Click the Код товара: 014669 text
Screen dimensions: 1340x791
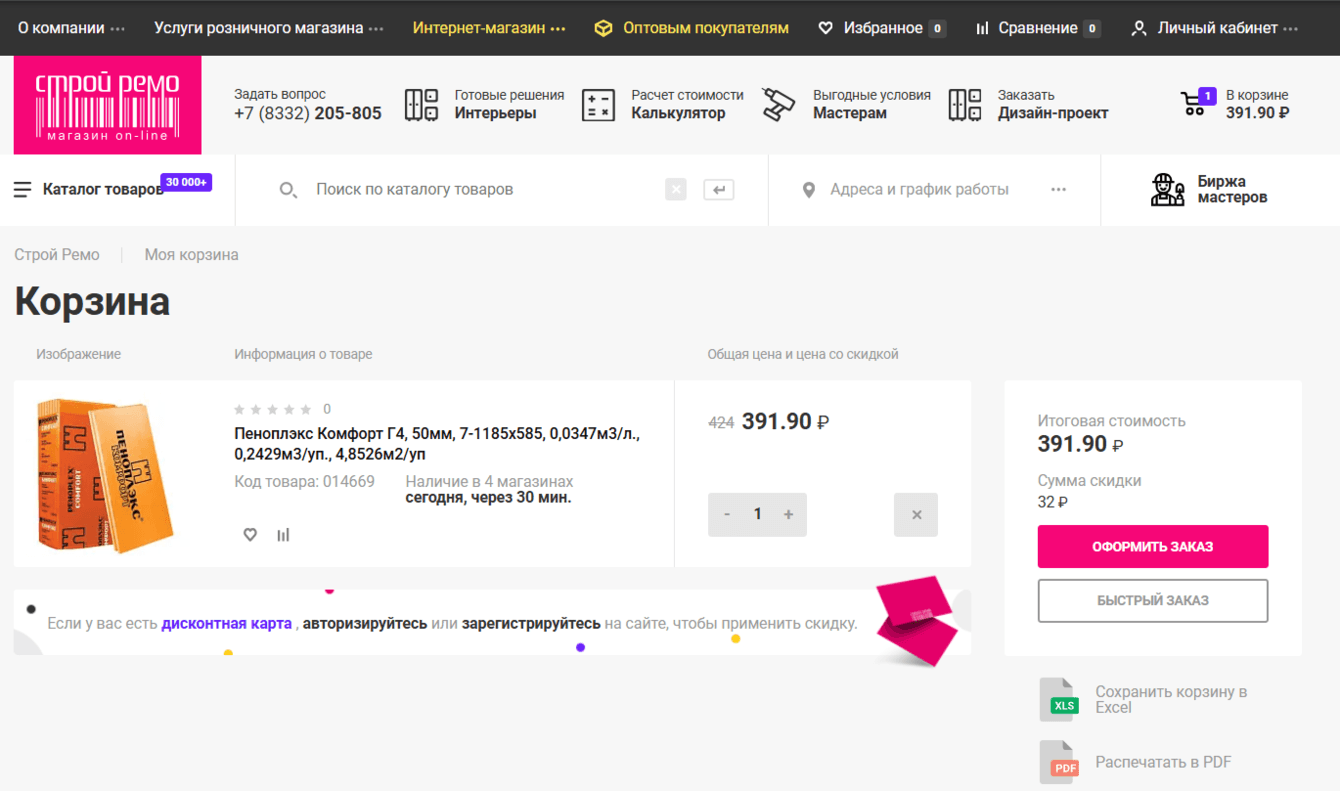[x=304, y=481]
